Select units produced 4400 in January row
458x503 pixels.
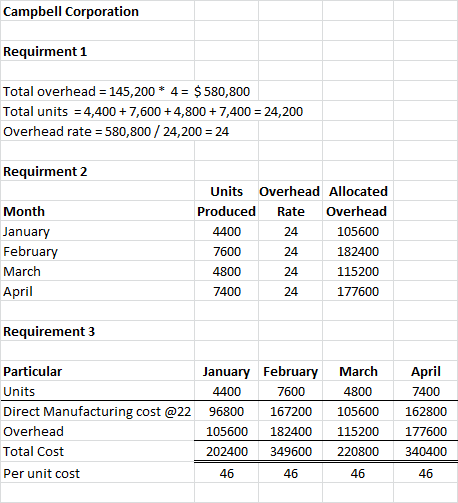coord(227,232)
